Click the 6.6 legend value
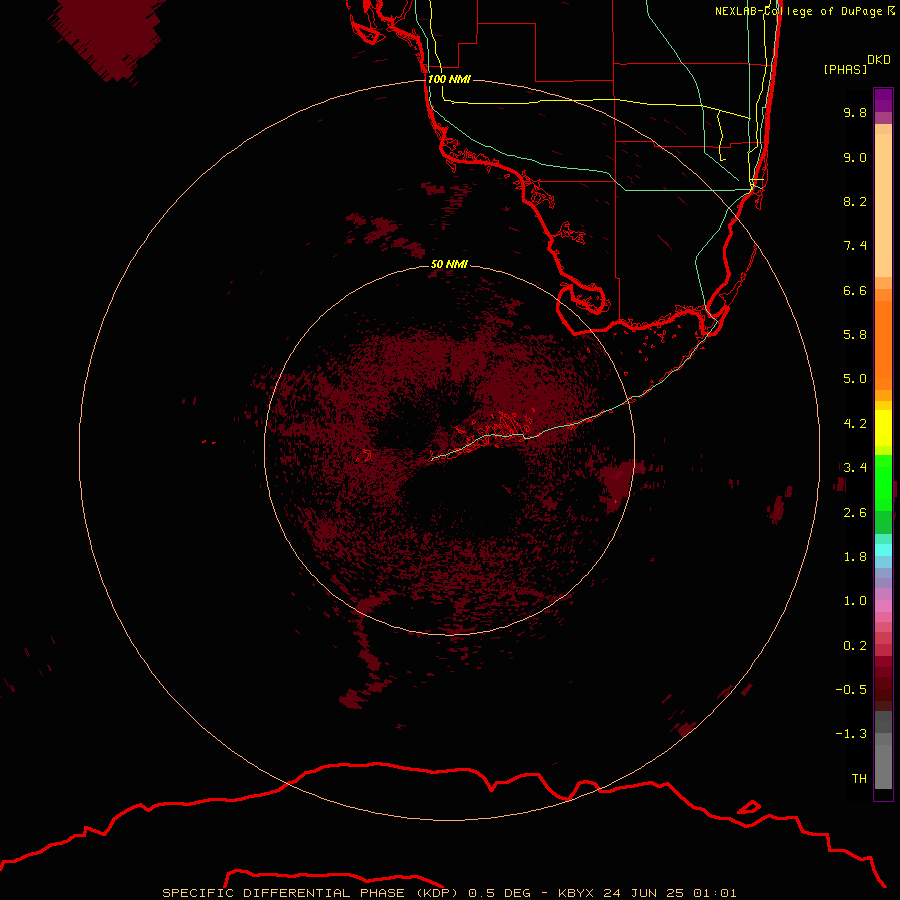Screen dimensions: 900x900 [855, 290]
